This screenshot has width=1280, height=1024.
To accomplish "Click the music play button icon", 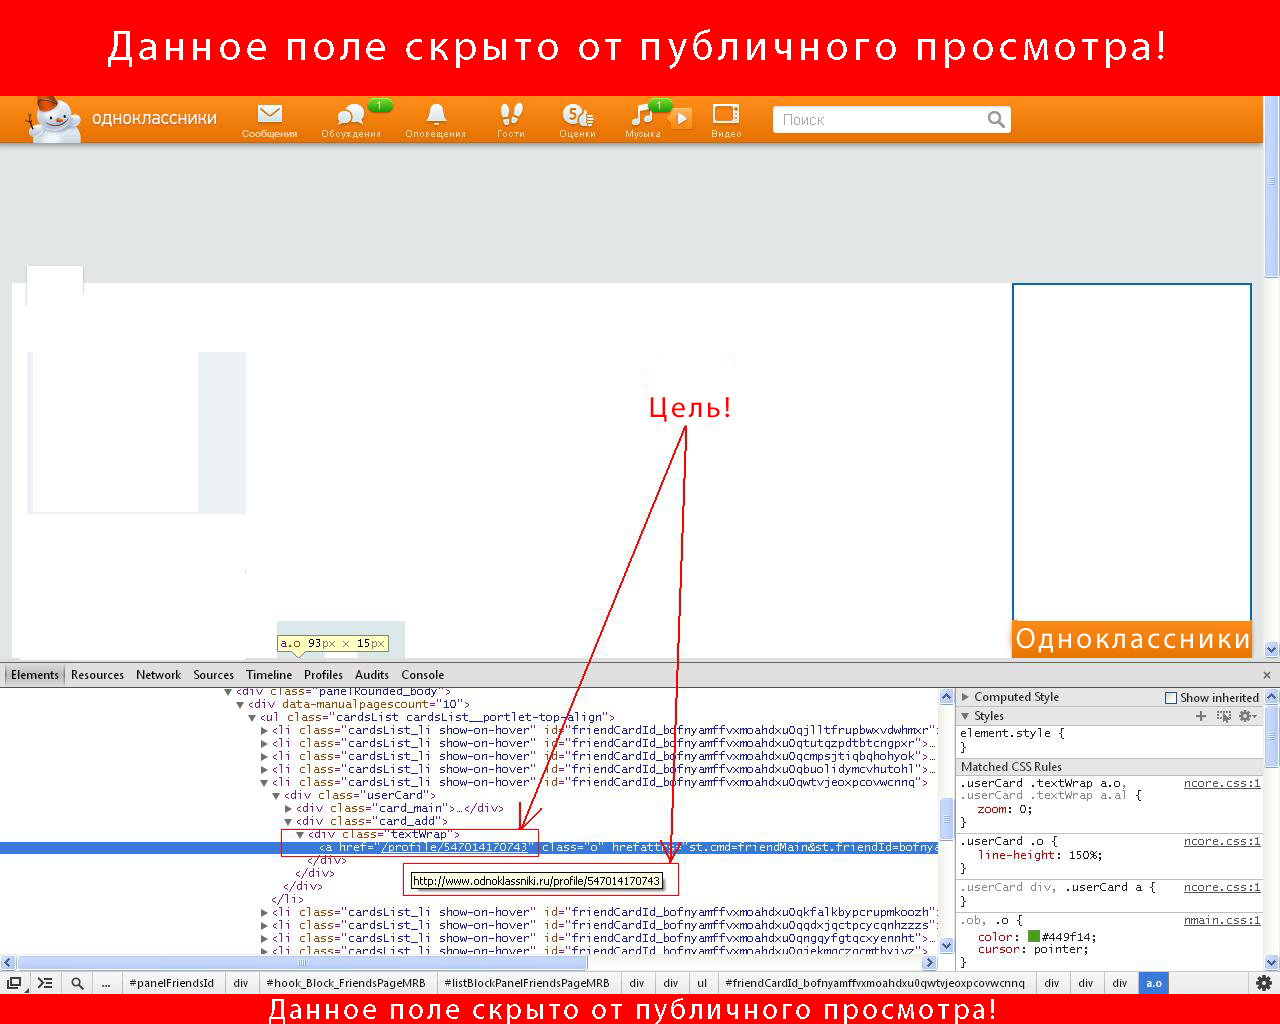I will coord(680,118).
